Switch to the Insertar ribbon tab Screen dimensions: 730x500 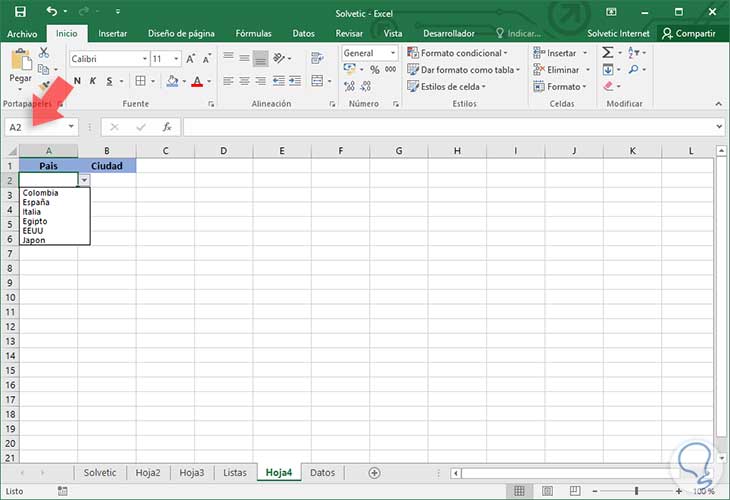113,34
